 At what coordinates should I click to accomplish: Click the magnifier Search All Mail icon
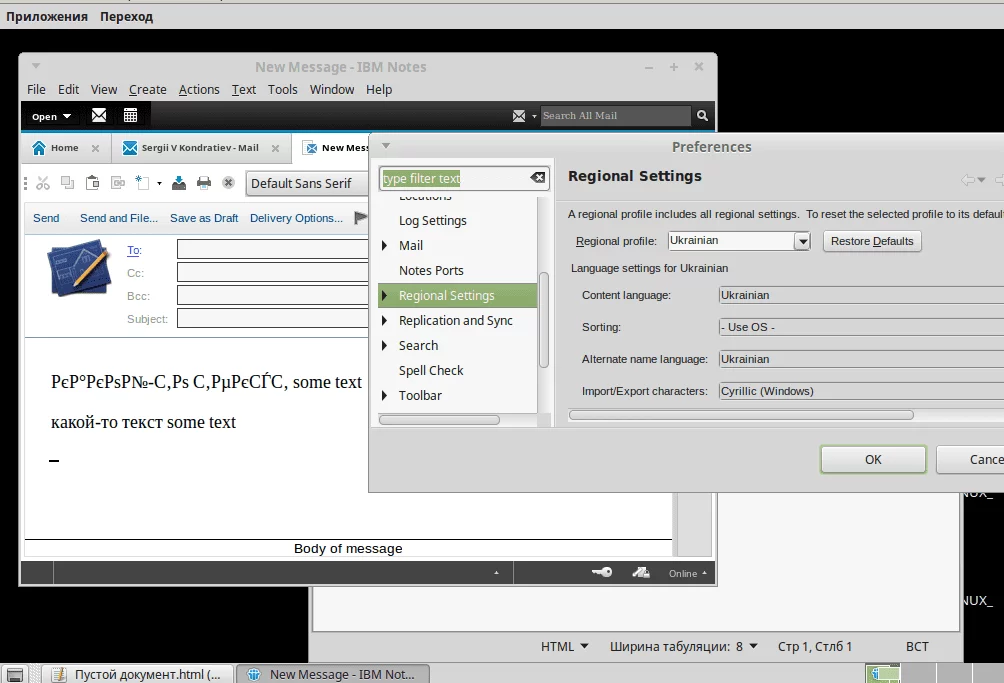coord(703,116)
